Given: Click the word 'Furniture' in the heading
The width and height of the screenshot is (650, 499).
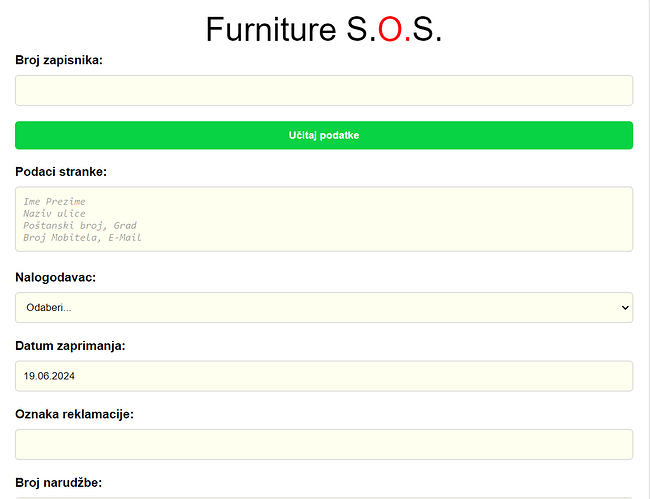Looking at the screenshot, I should click(271, 30).
